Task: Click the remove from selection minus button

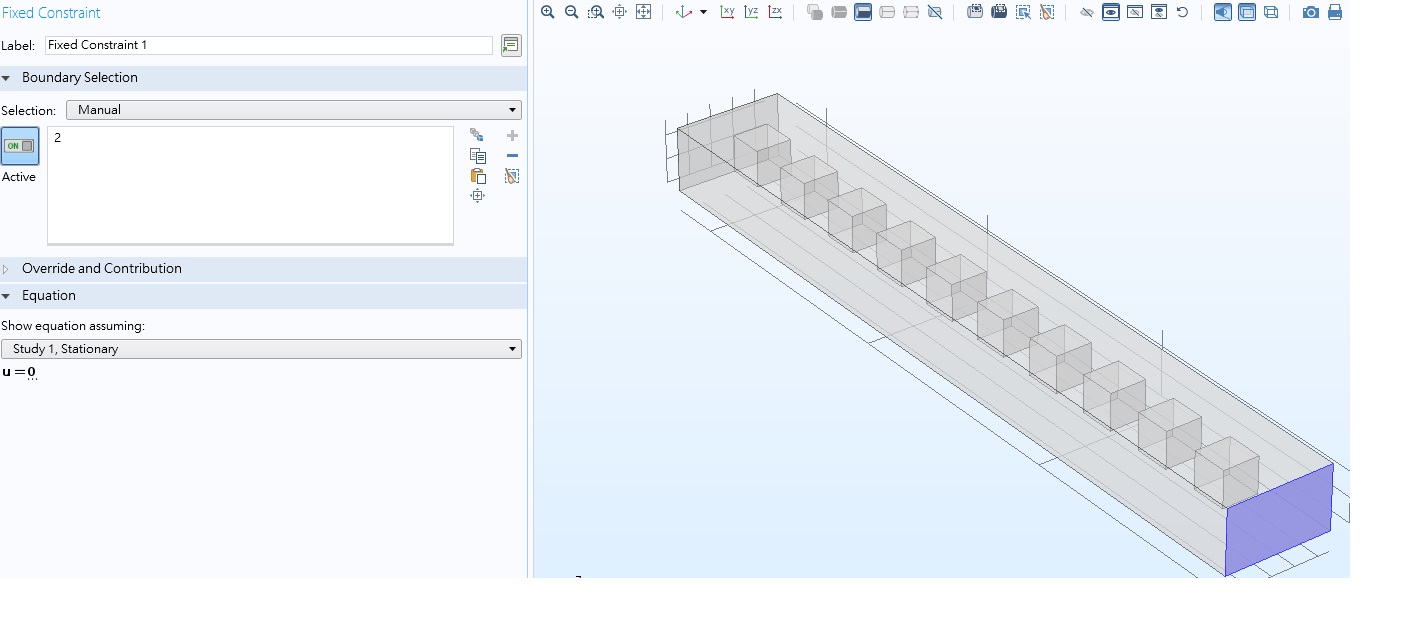Action: point(512,156)
